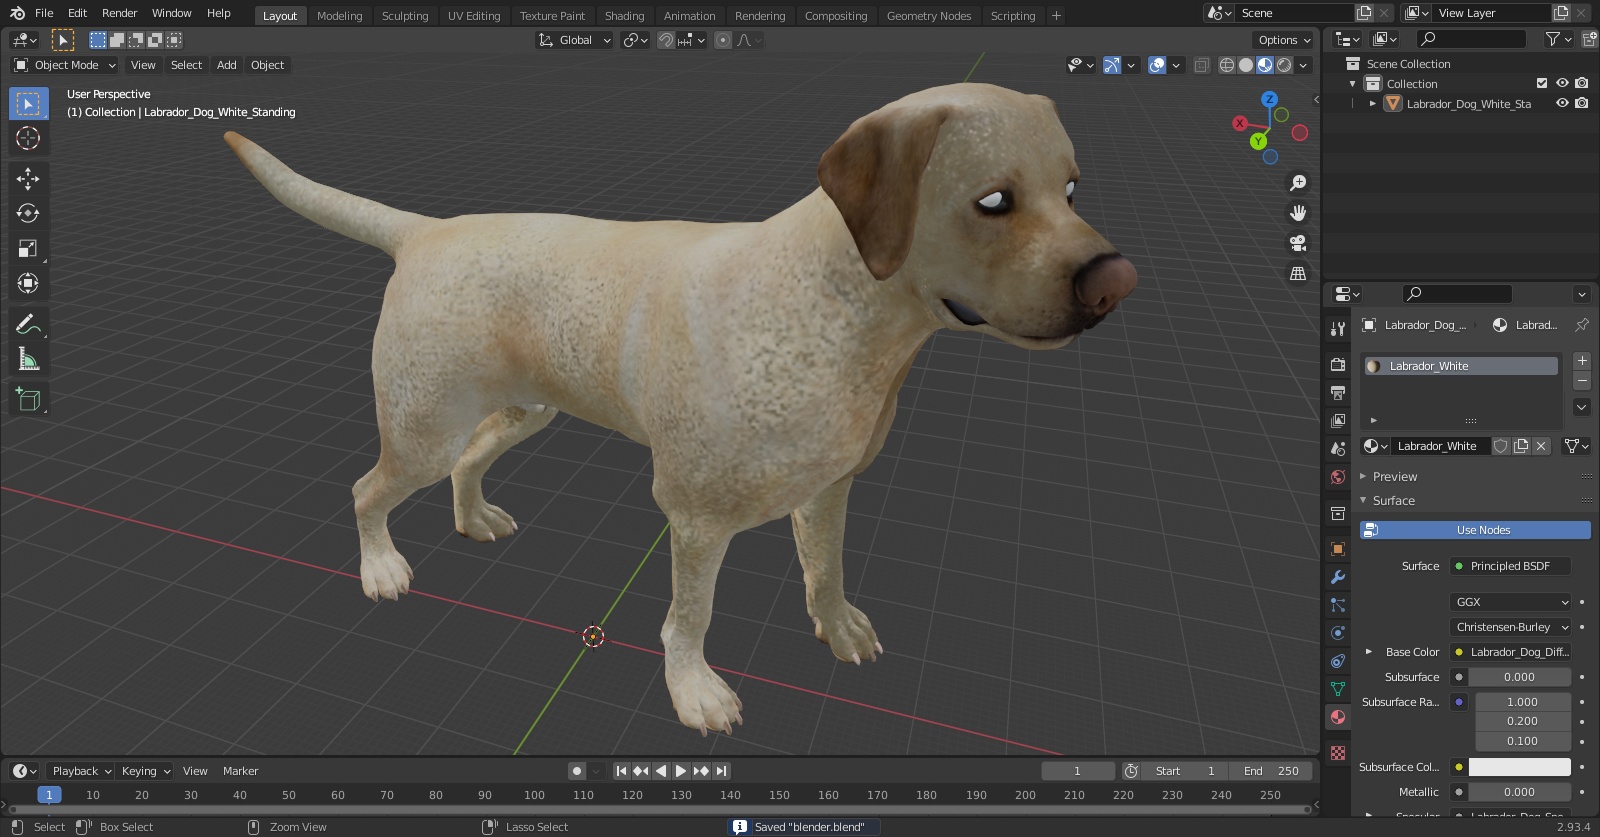This screenshot has height=837, width=1600.
Task: Toggle viewport gizmos display
Action: 1112,65
